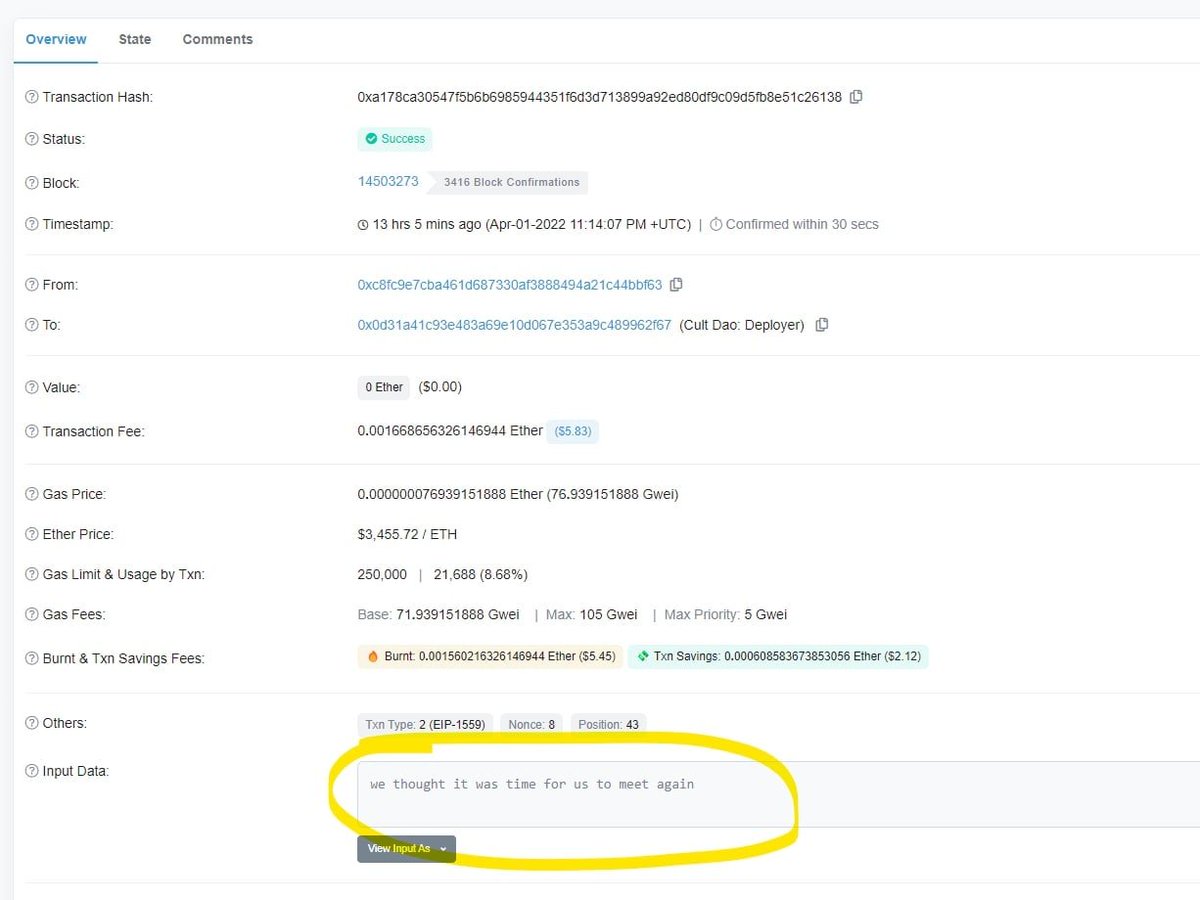This screenshot has width=1200, height=900.
Task: Click help icon beside Status
Action: click(32, 139)
